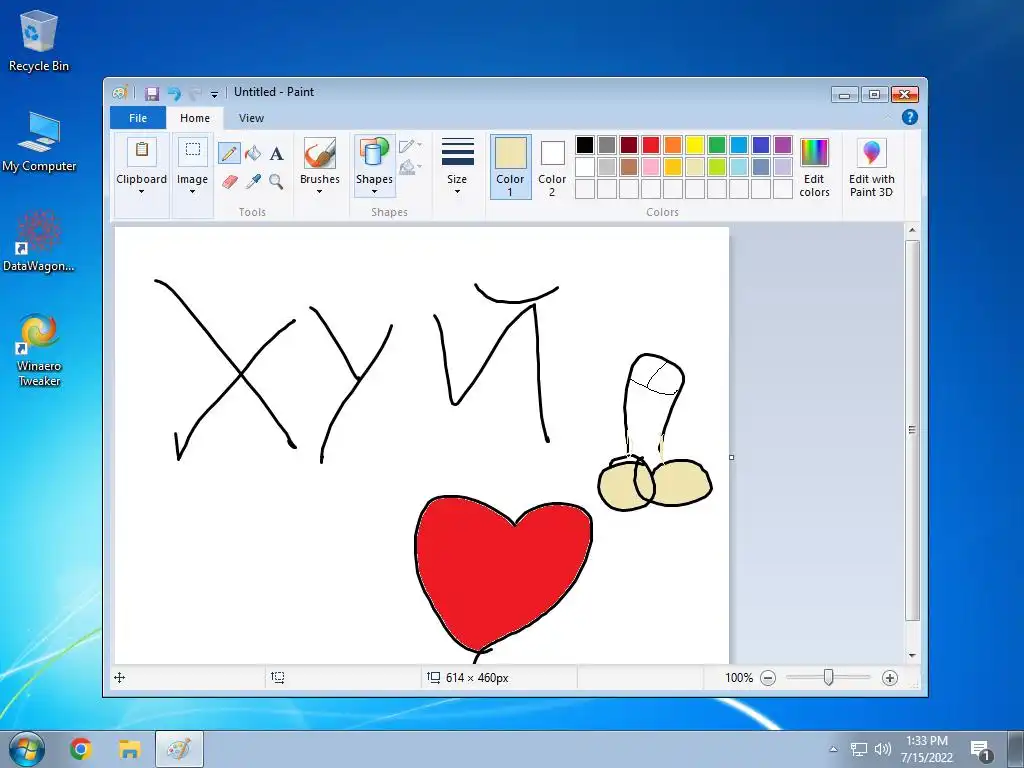This screenshot has height=768, width=1024.
Task: Open the File menu
Action: pos(138,118)
